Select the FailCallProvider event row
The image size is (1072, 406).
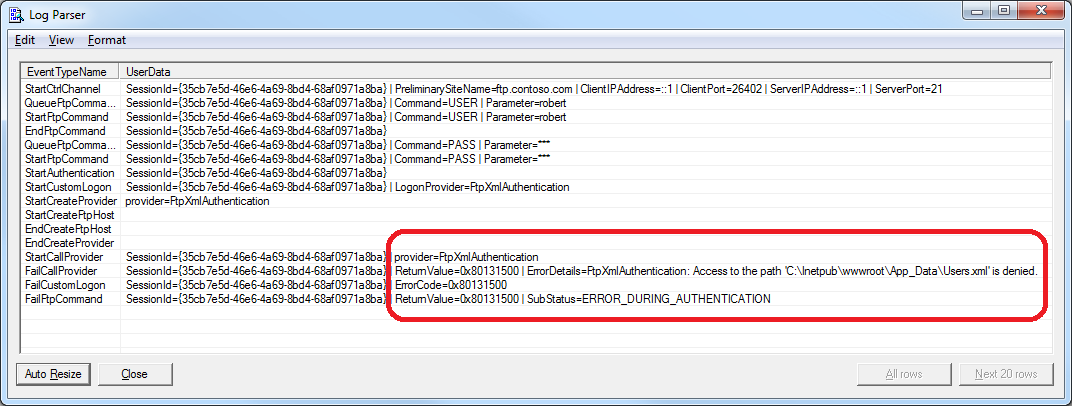pos(61,271)
